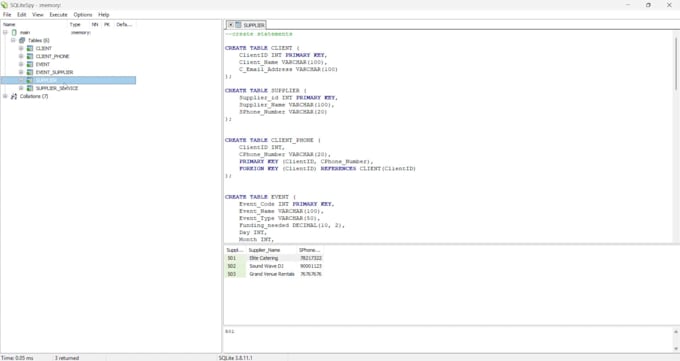Place cursor on CREATE TABLE CLIENT_PHONE line
The width and height of the screenshot is (680, 361).
tap(273, 140)
